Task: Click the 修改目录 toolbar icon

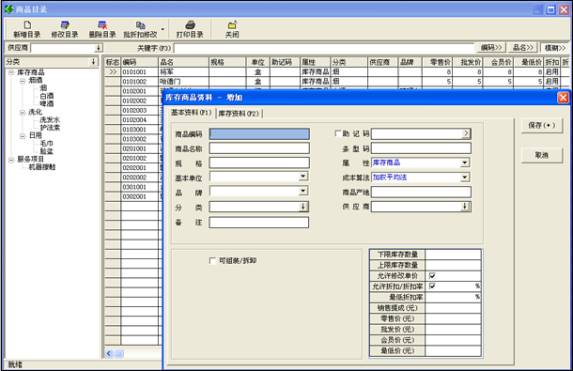Action: (65, 25)
